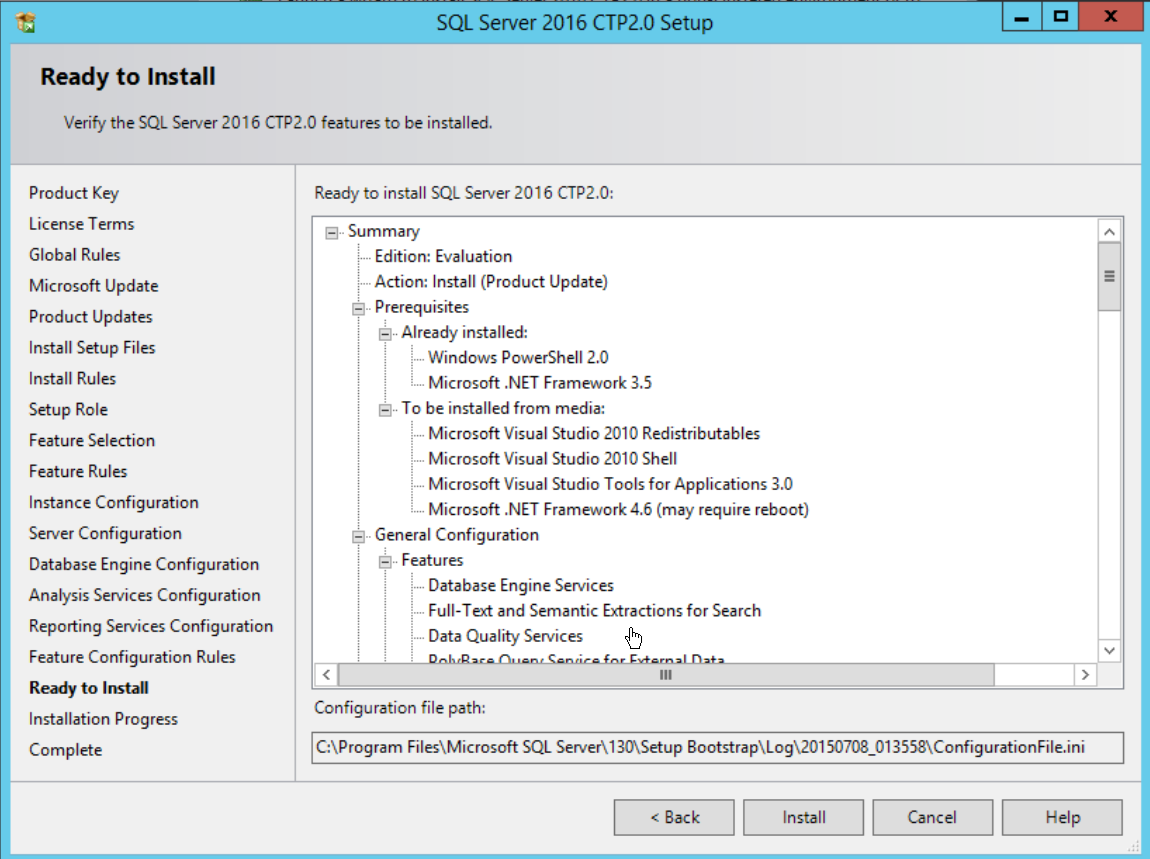Screen dimensions: 1150x859
Task: Select Install Rules step in sidebar
Action: (73, 379)
